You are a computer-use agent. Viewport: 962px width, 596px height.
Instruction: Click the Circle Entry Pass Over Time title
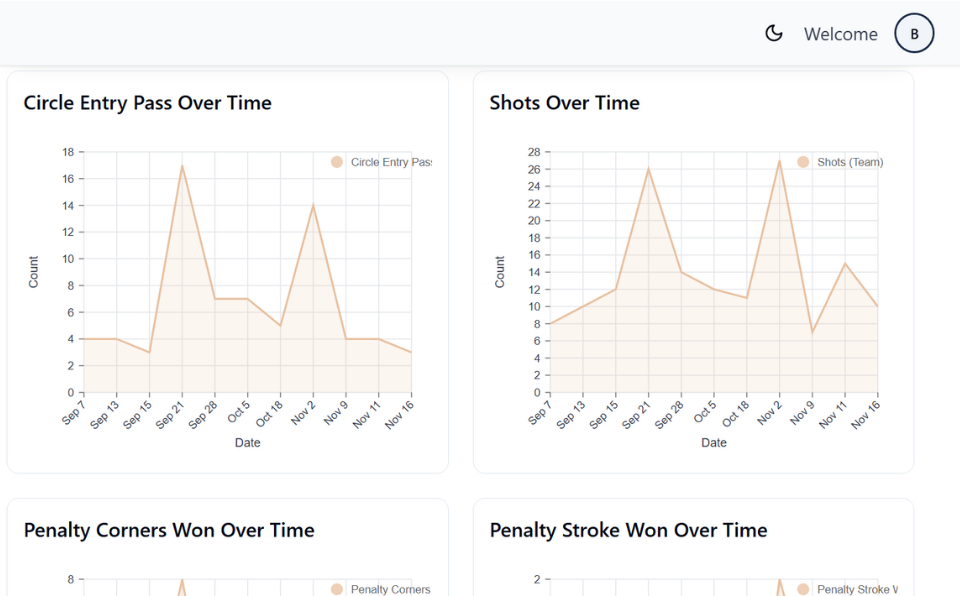pyautogui.click(x=147, y=102)
